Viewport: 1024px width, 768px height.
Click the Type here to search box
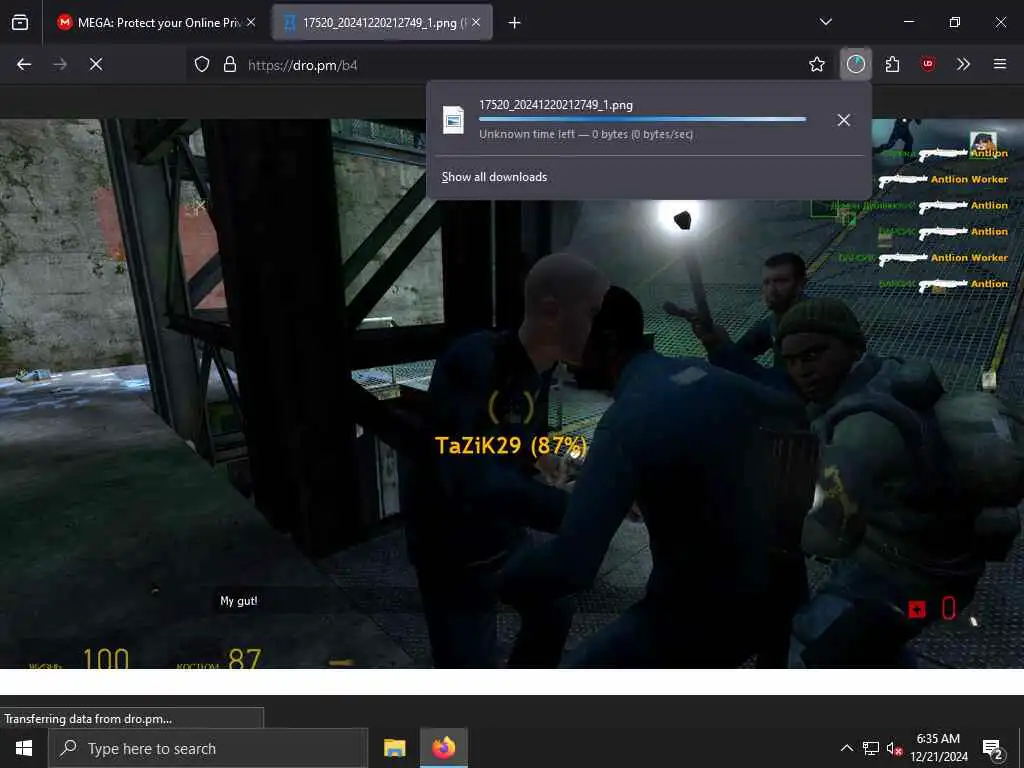coord(208,748)
